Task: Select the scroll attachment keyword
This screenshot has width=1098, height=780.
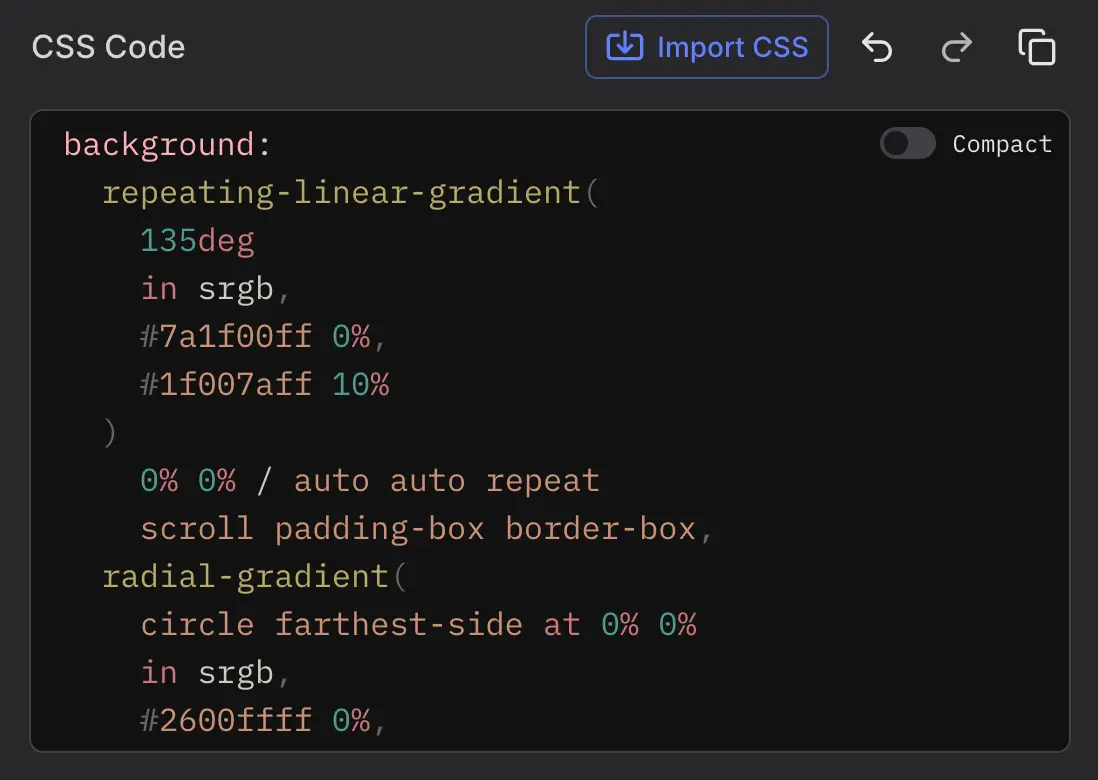Action: [197, 528]
